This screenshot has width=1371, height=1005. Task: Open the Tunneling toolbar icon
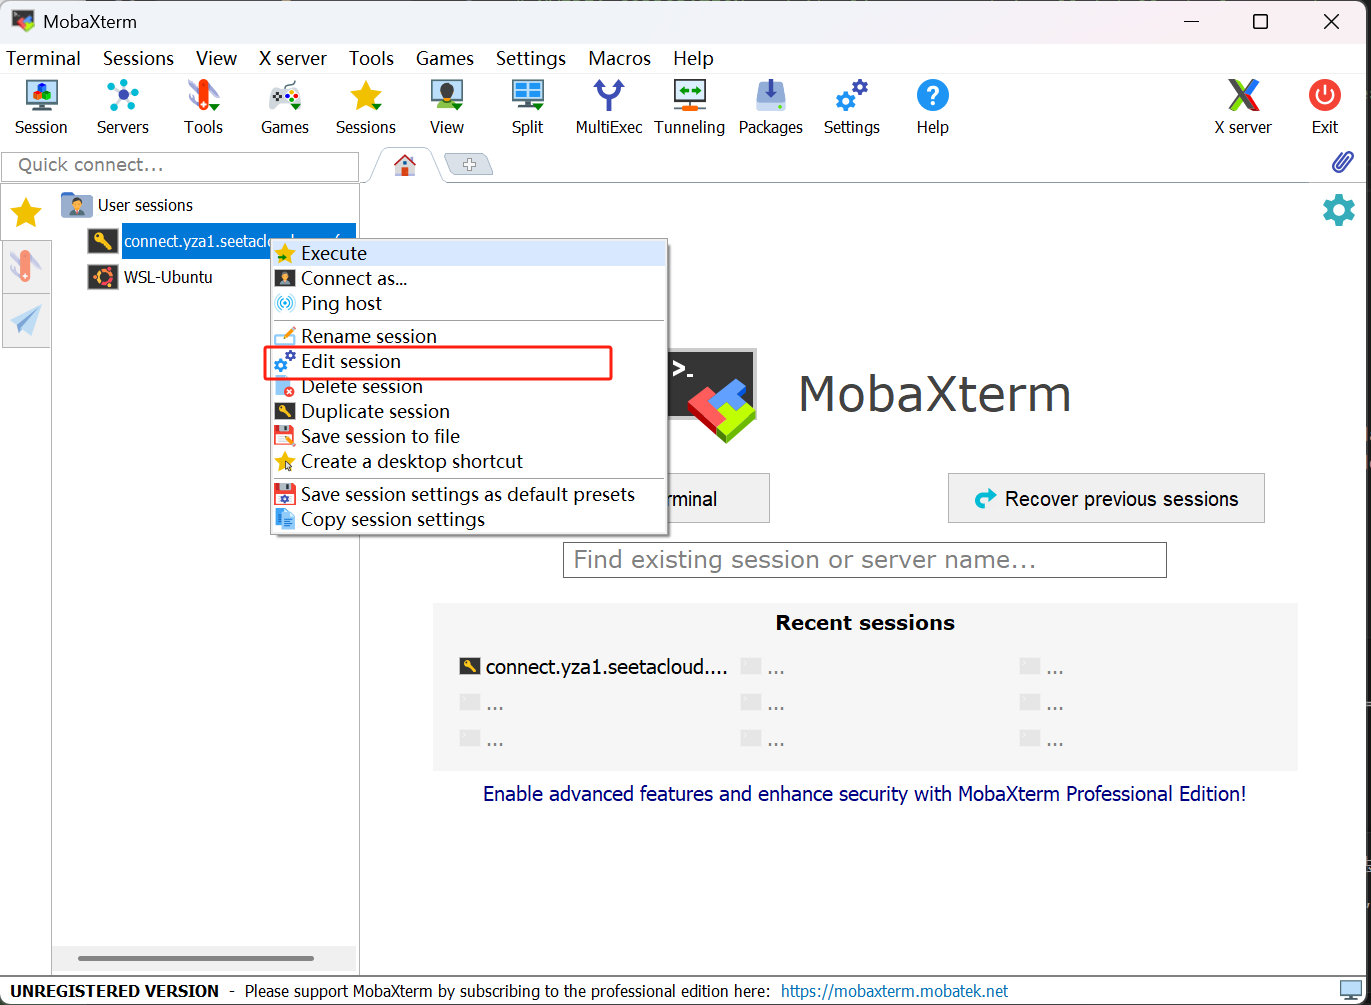[x=690, y=107]
